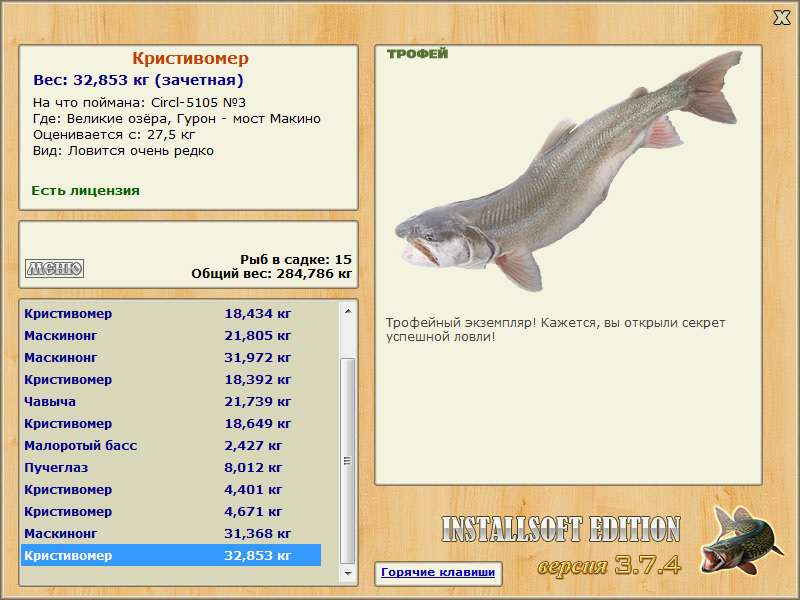Screen dimensions: 800x600
Task: Click Оценивается с: 27,5 кг line
Action: tap(114, 135)
